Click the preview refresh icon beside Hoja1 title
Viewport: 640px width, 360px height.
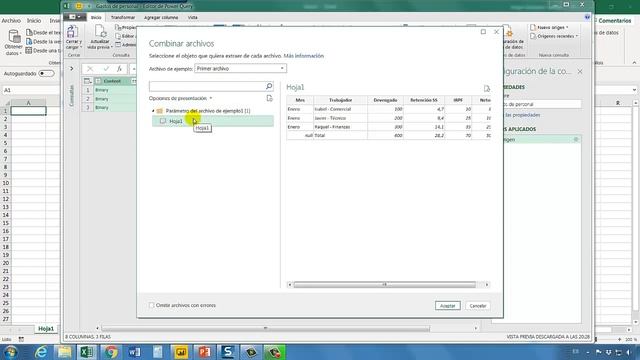click(487, 88)
